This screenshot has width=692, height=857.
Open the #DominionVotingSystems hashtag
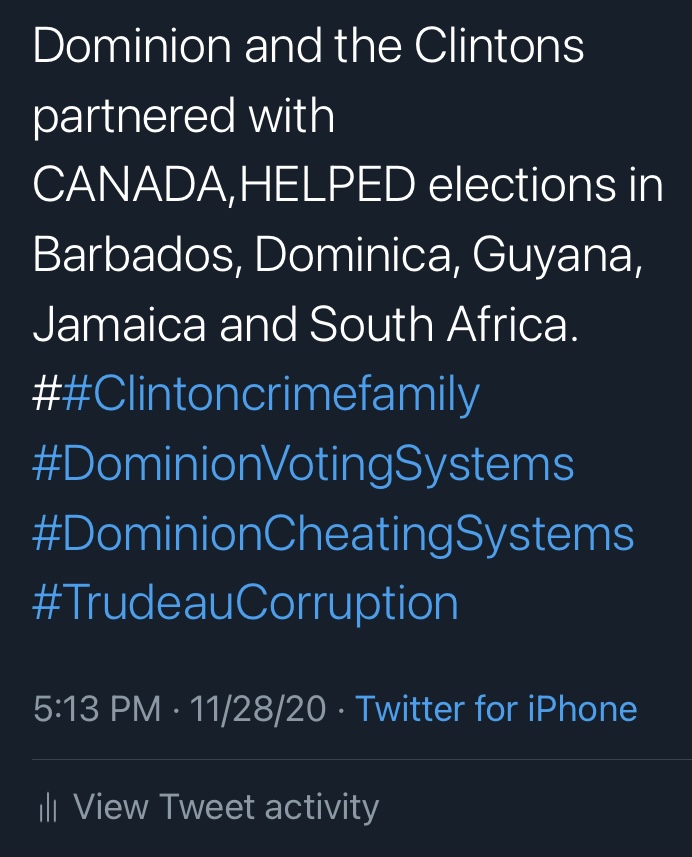pyautogui.click(x=303, y=464)
